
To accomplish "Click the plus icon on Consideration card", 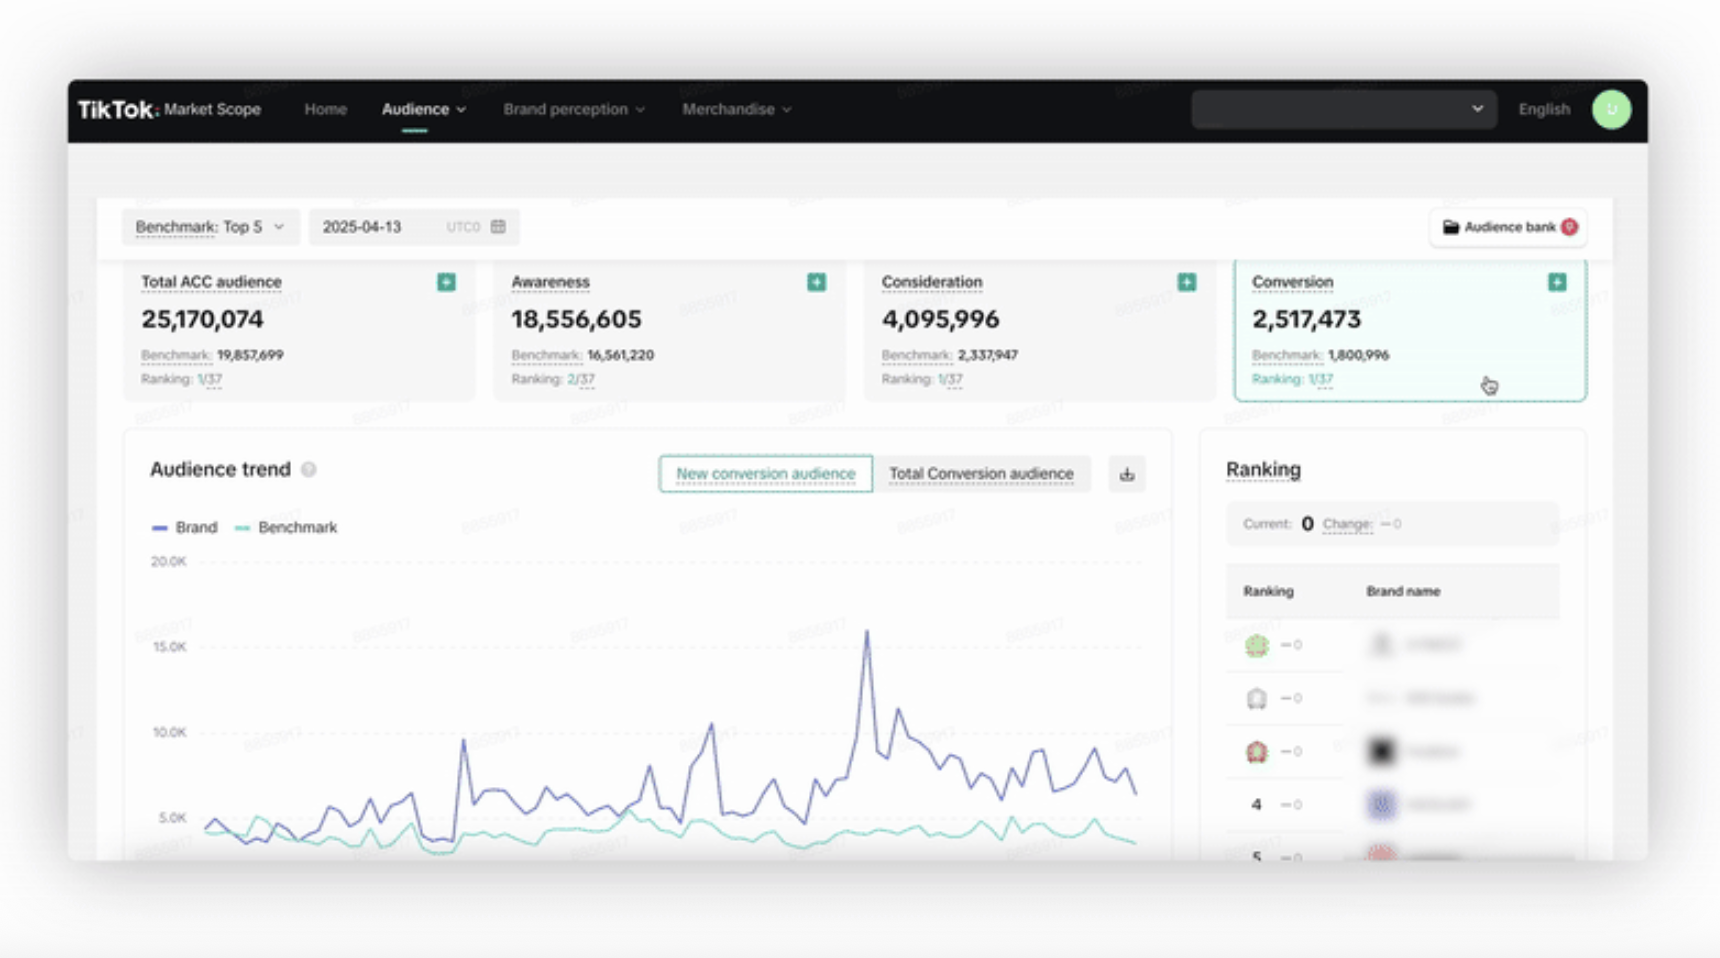I will click(x=1186, y=282).
